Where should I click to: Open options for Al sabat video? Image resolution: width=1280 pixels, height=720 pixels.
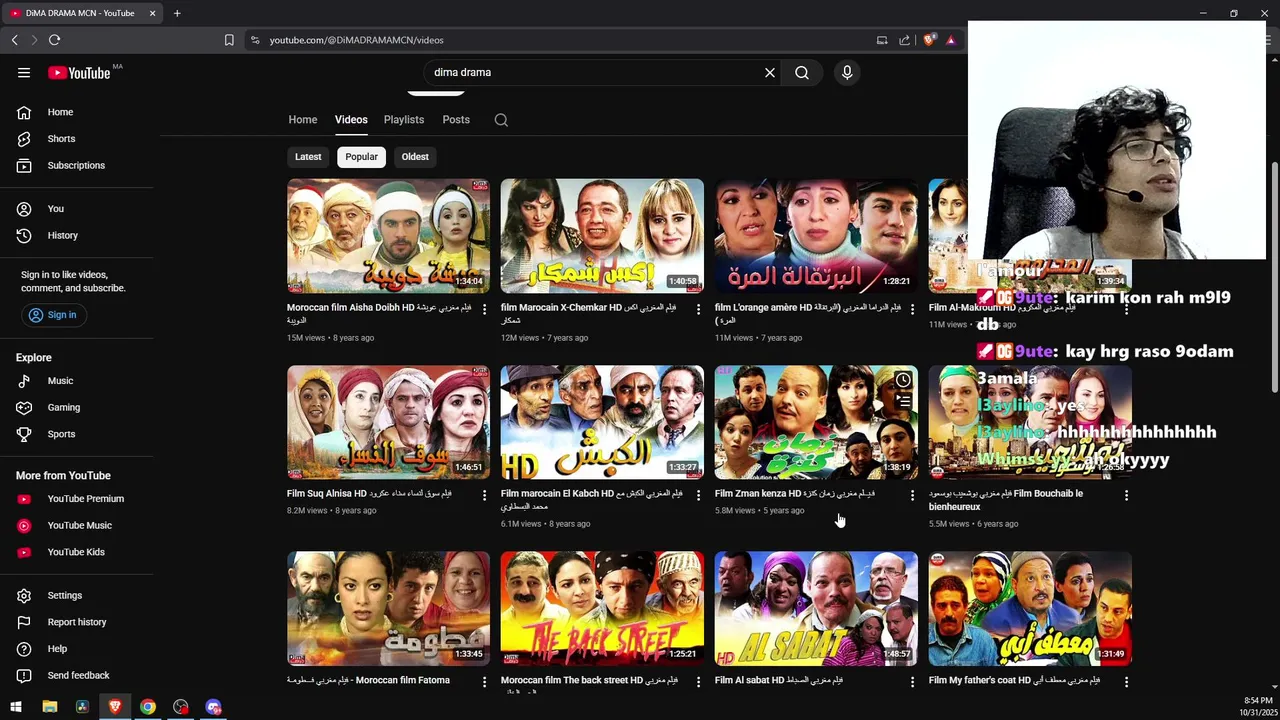pos(912,682)
